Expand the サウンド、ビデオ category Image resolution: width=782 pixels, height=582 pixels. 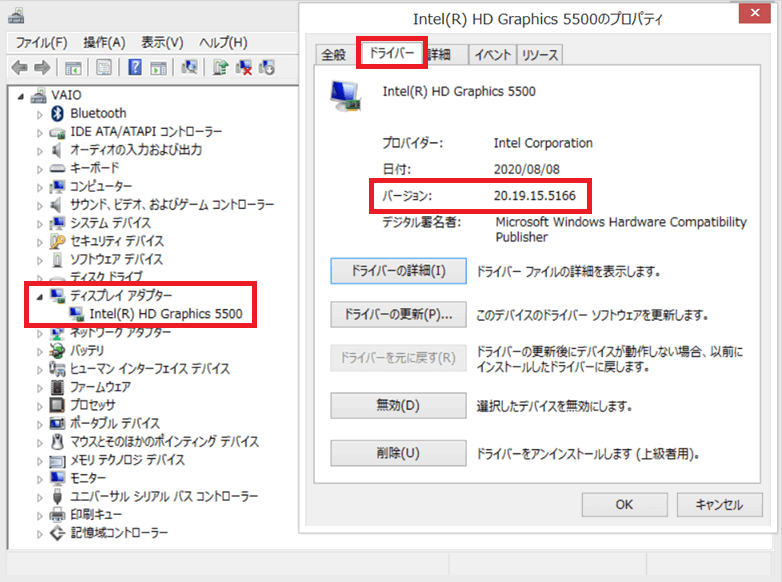(40, 205)
